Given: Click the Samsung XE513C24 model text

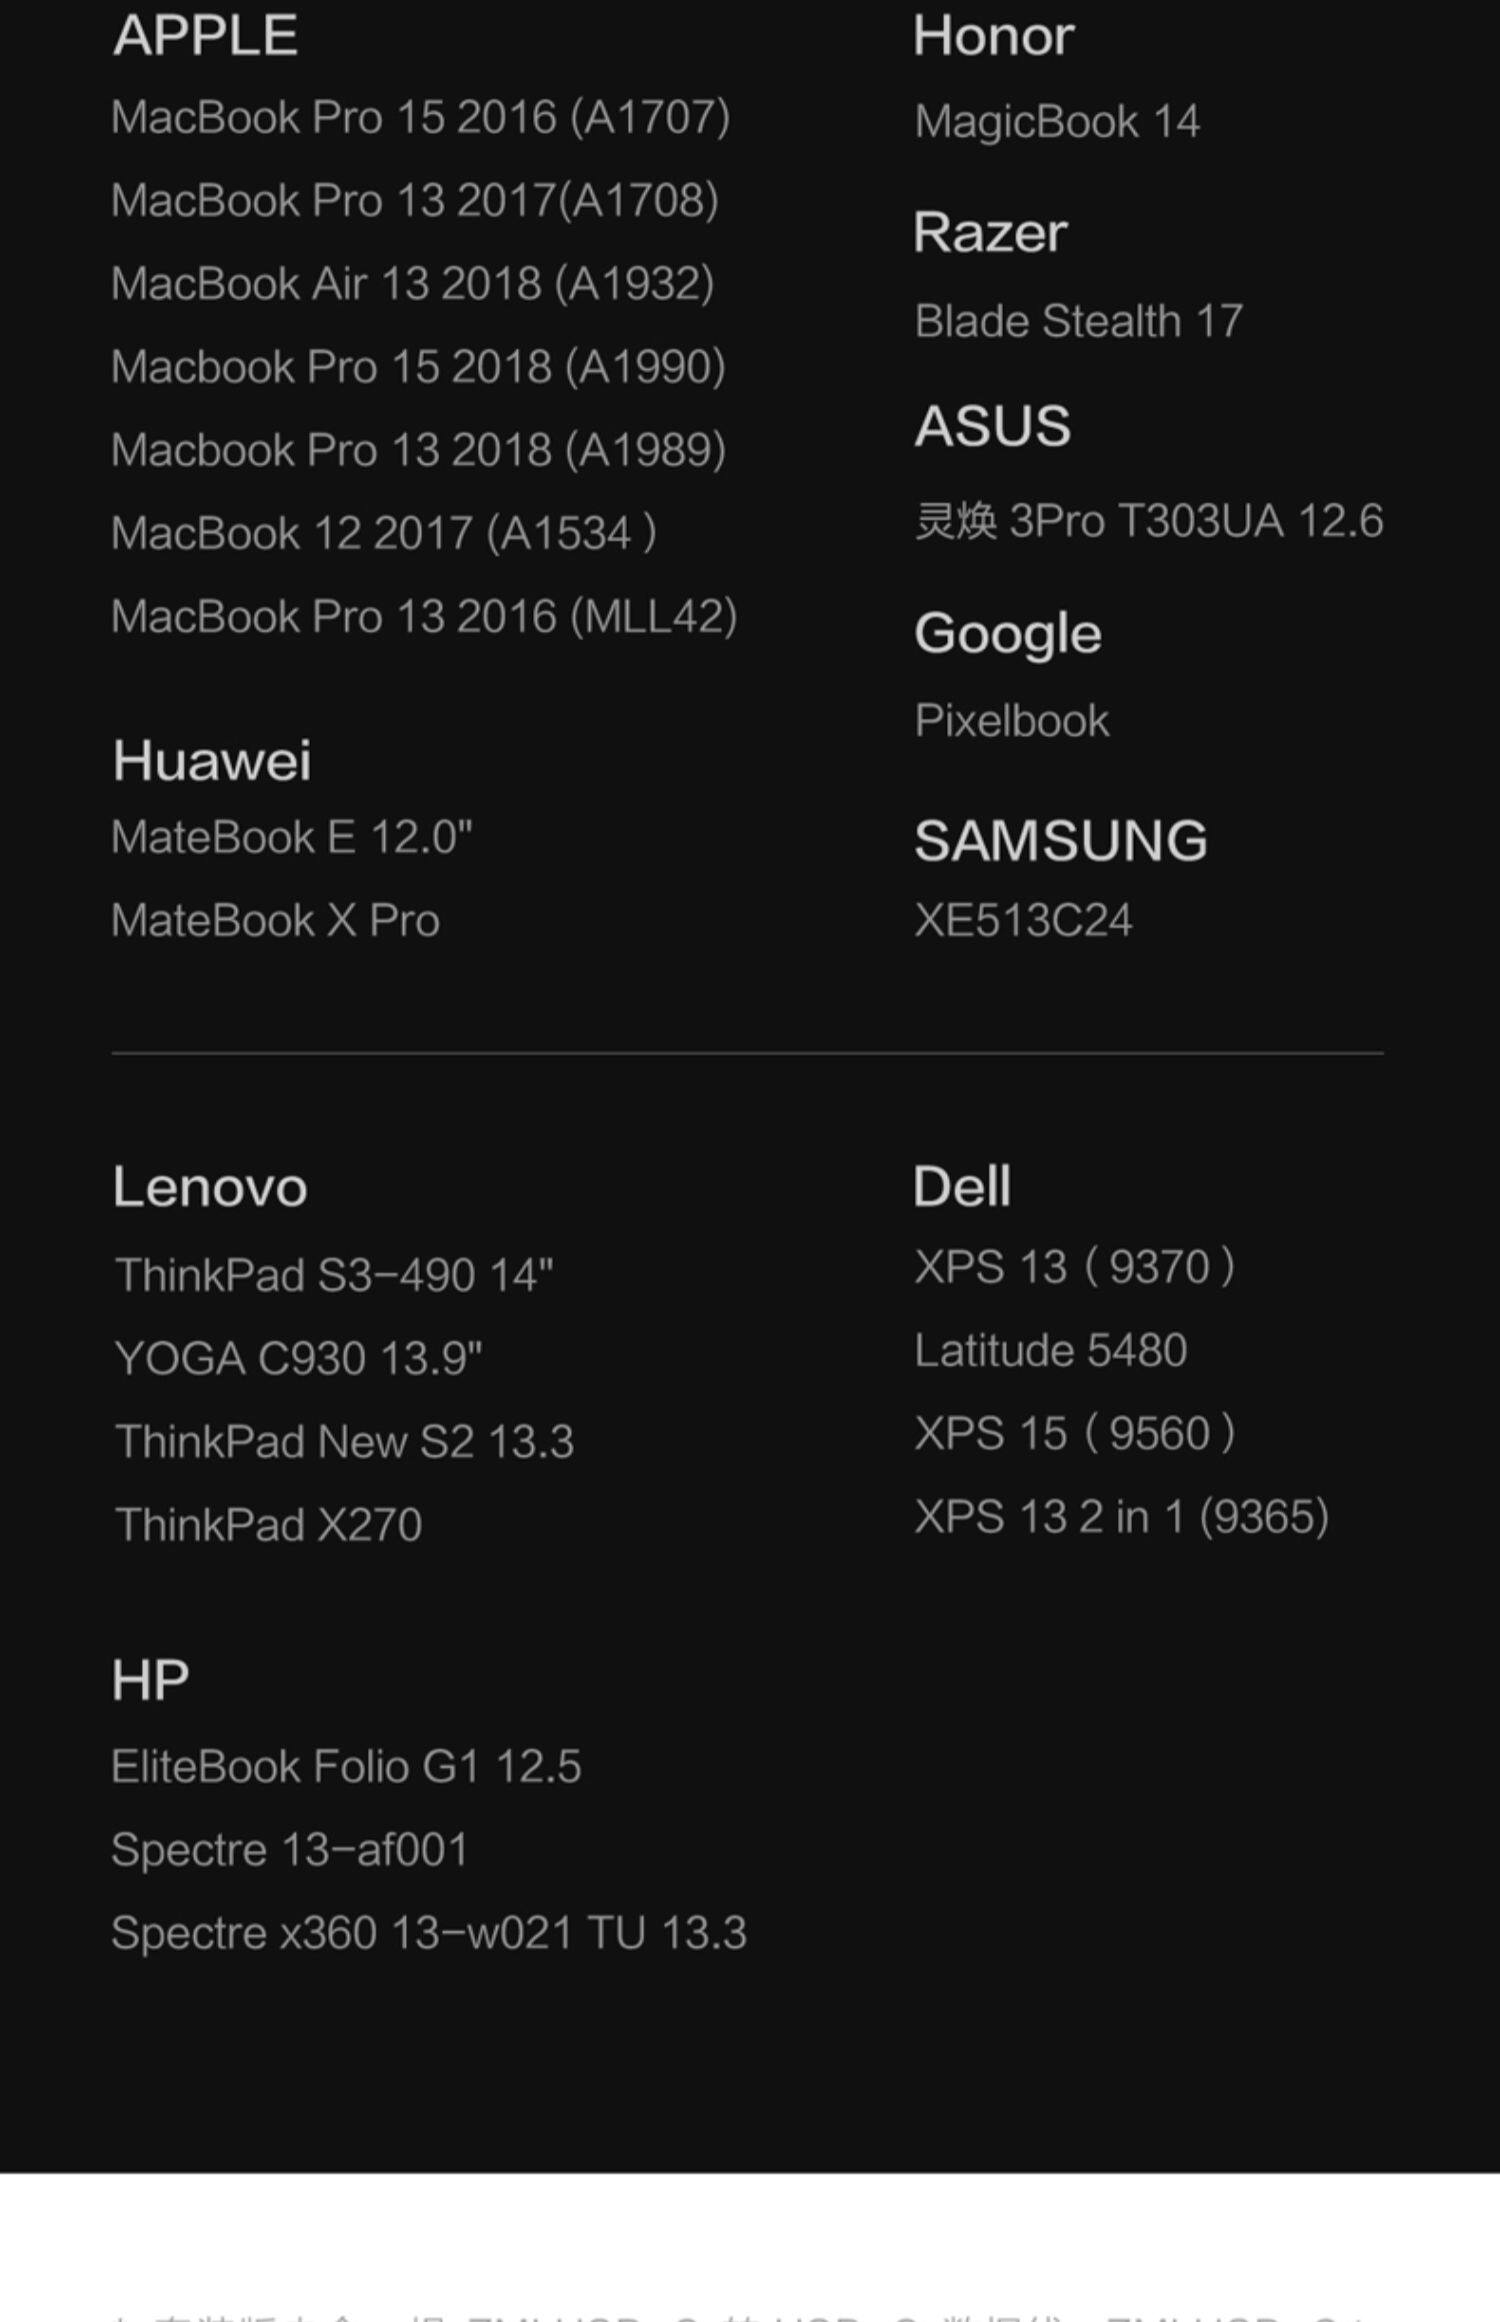Looking at the screenshot, I should (x=1023, y=921).
